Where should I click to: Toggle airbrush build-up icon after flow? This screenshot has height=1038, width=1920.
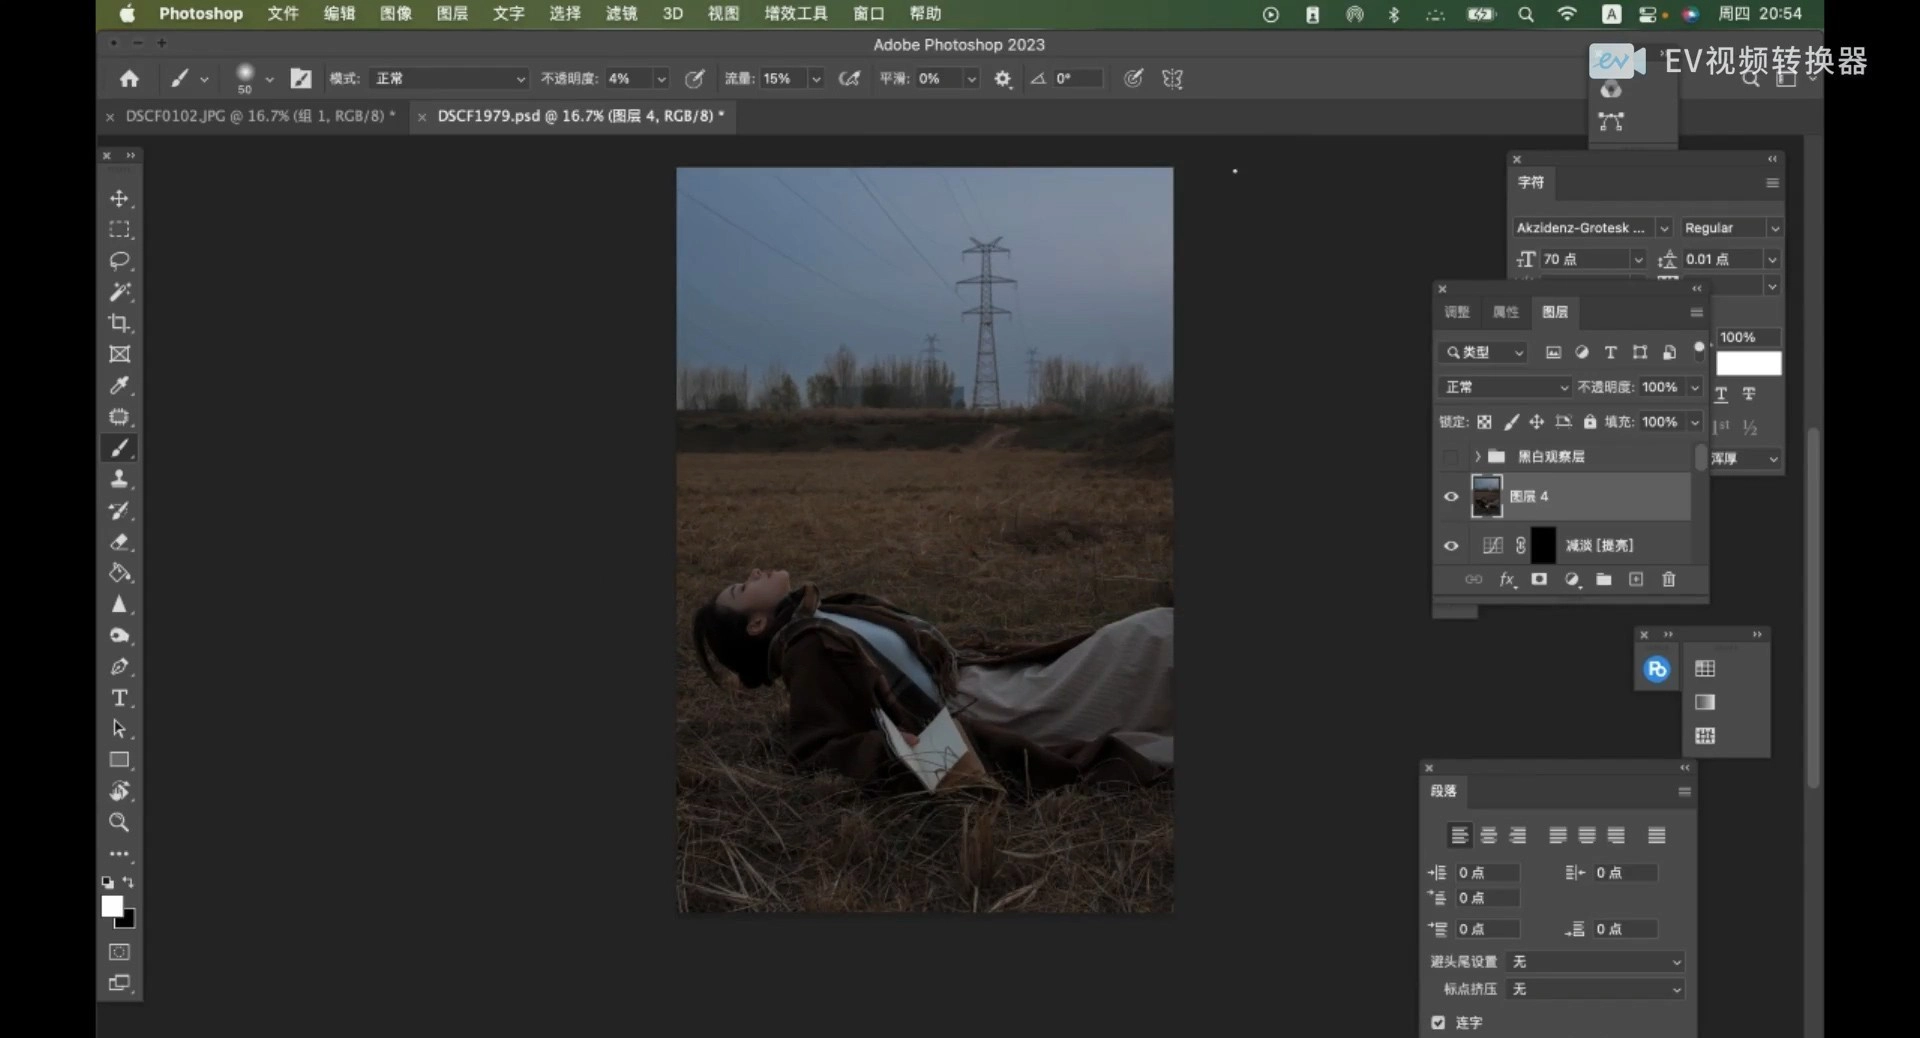click(849, 78)
